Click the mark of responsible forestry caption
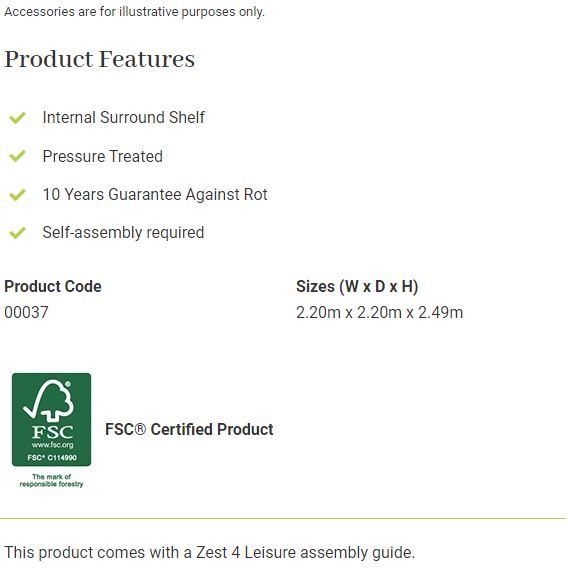567x569 pixels. tap(51, 480)
